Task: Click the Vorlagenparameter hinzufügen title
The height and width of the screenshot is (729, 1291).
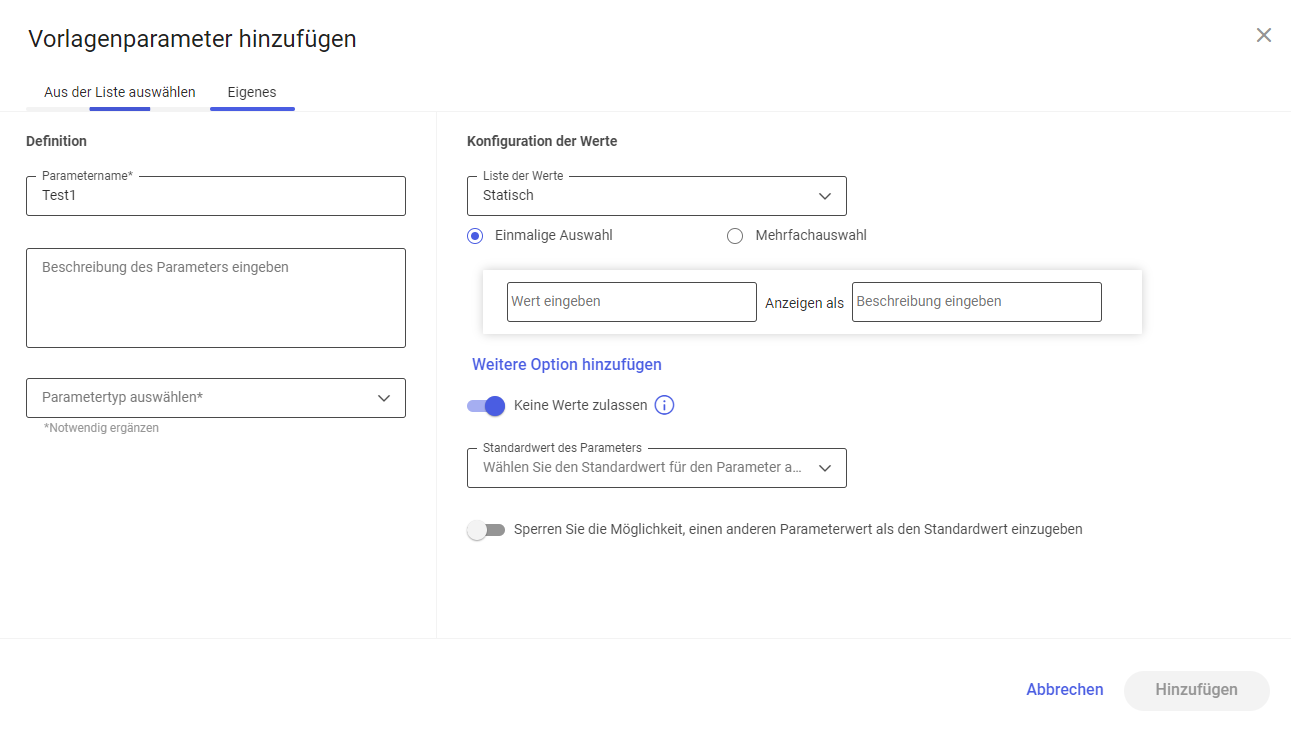Action: pyautogui.click(x=192, y=39)
